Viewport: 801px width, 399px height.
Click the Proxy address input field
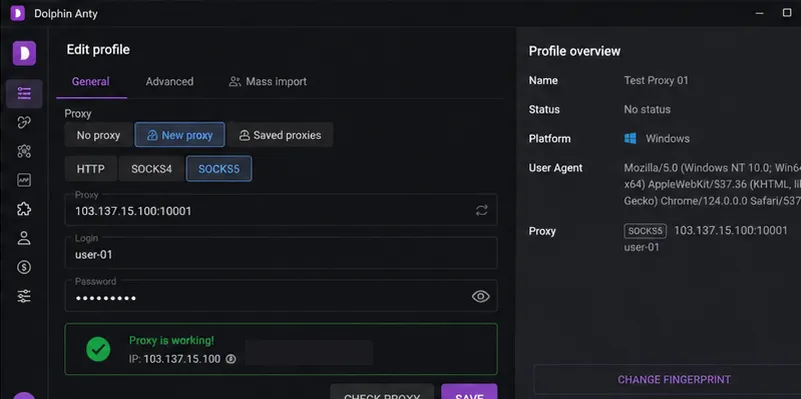point(281,210)
